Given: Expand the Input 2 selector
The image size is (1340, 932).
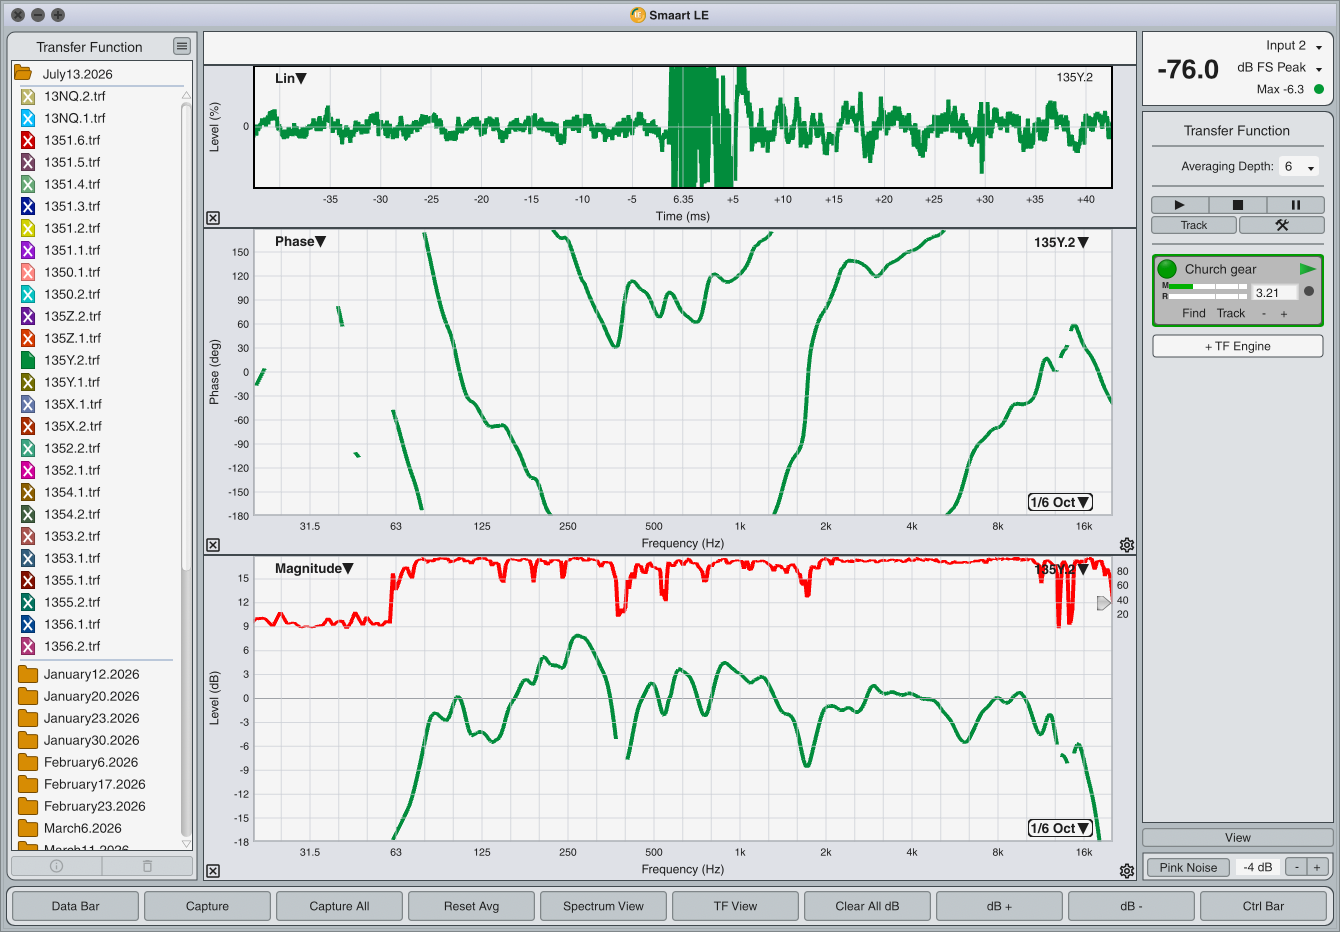Looking at the screenshot, I should [x=1294, y=46].
